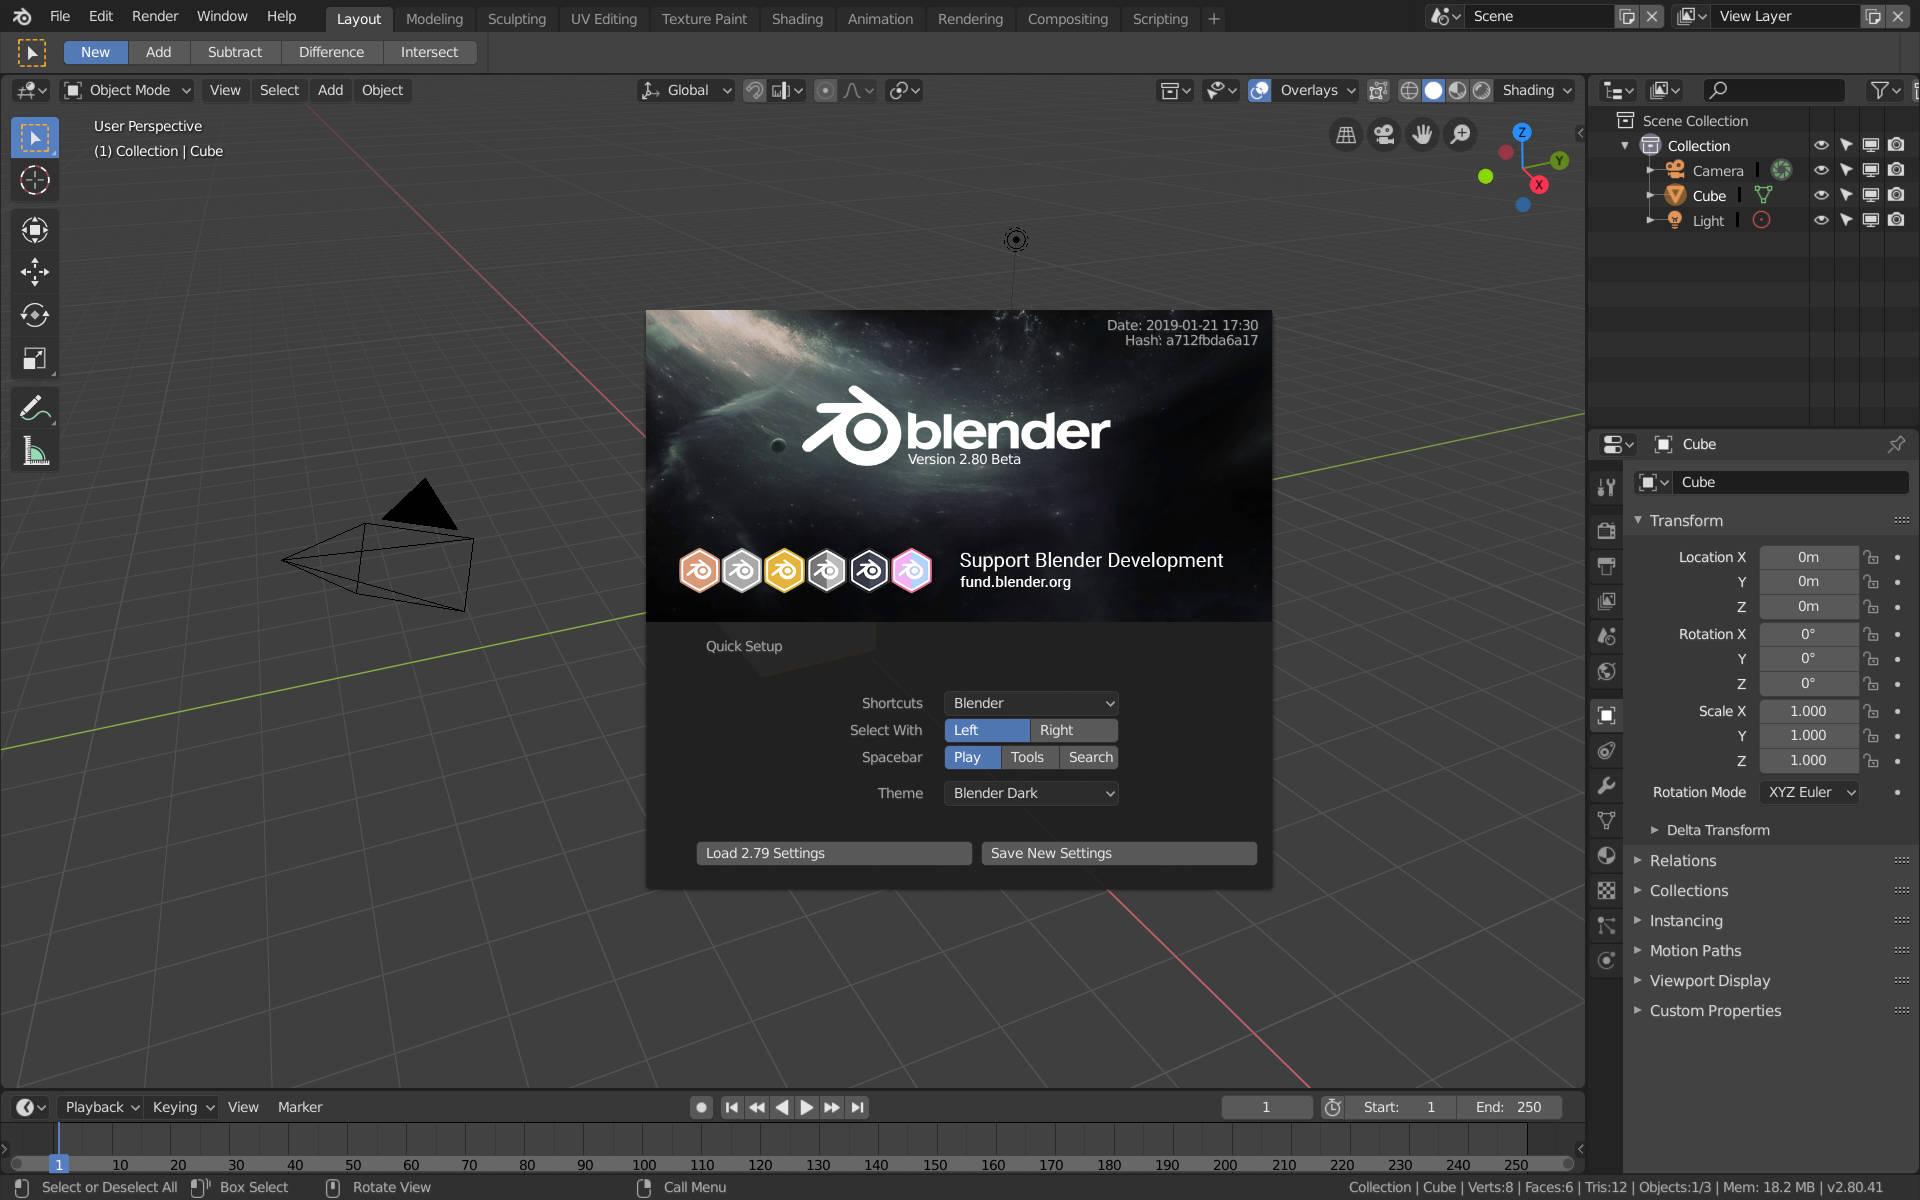Set Spacebar action to Tools

point(1029,757)
